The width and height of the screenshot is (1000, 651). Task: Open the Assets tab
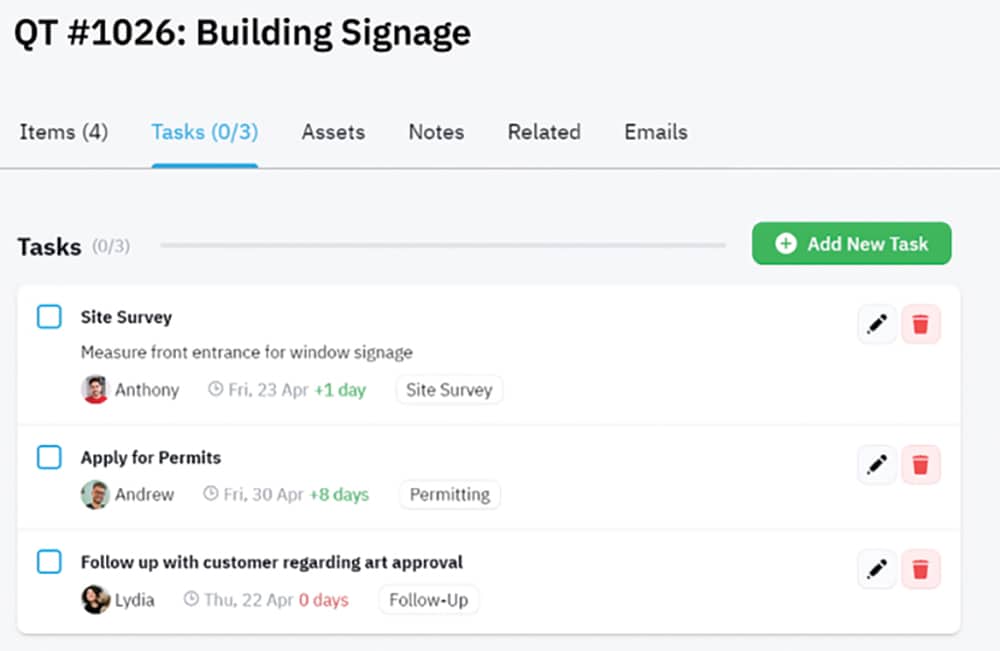[333, 132]
